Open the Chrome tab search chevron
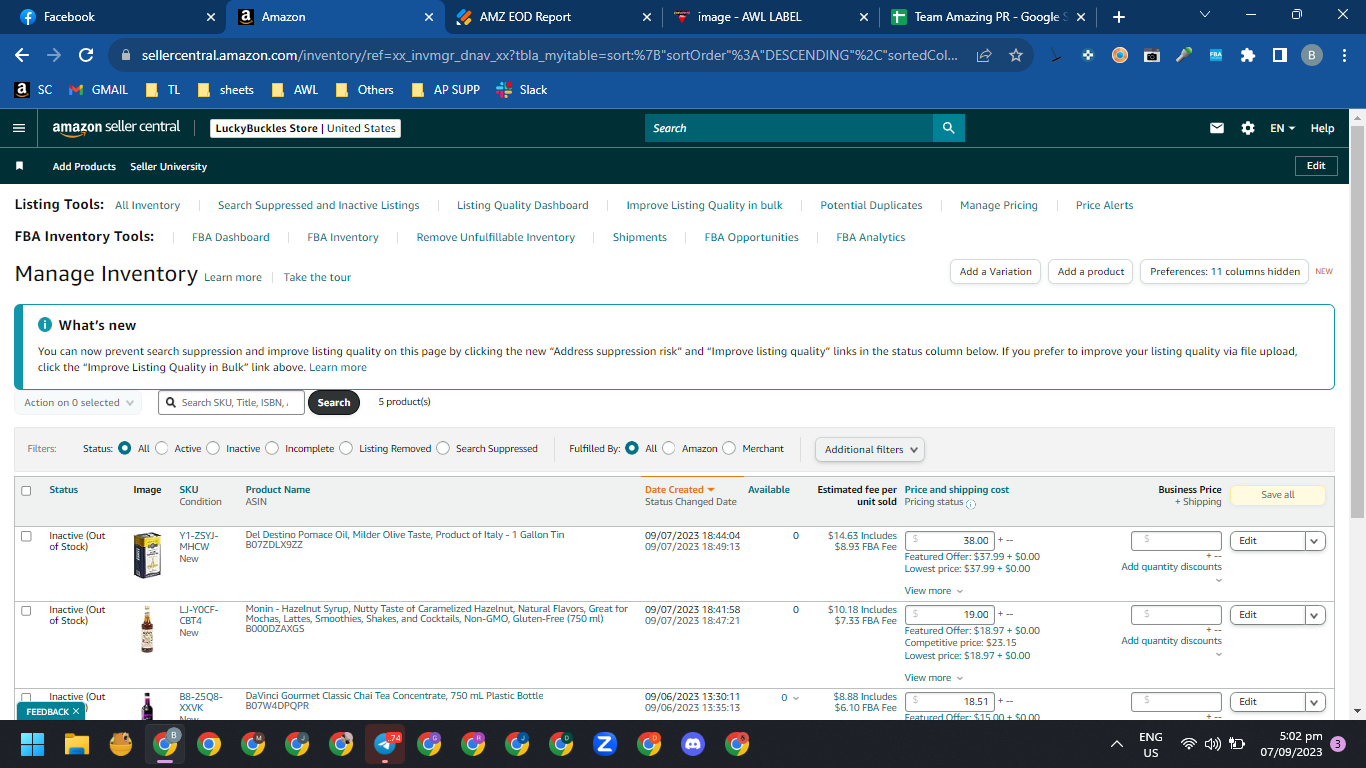 pos(1204,15)
